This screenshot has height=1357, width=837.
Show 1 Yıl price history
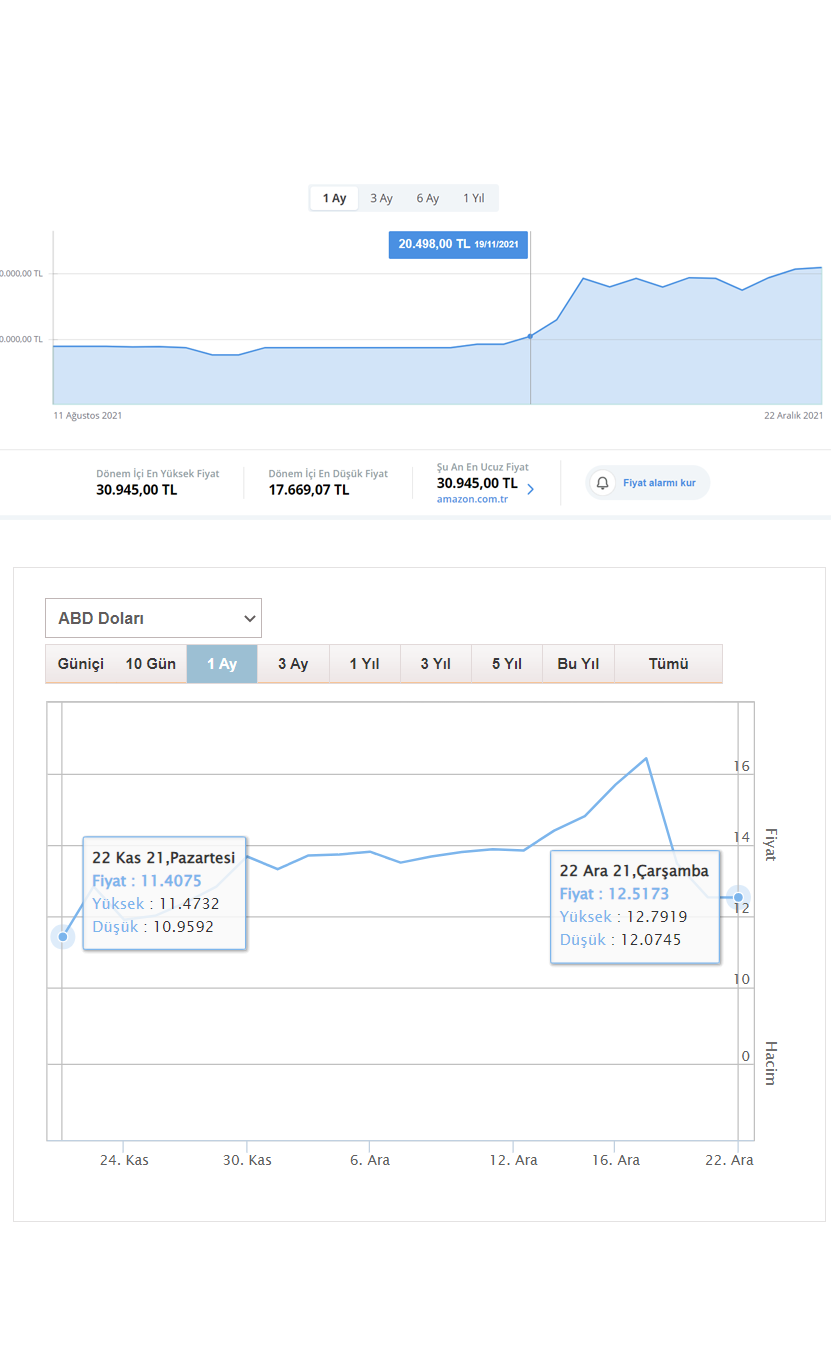[x=474, y=198]
